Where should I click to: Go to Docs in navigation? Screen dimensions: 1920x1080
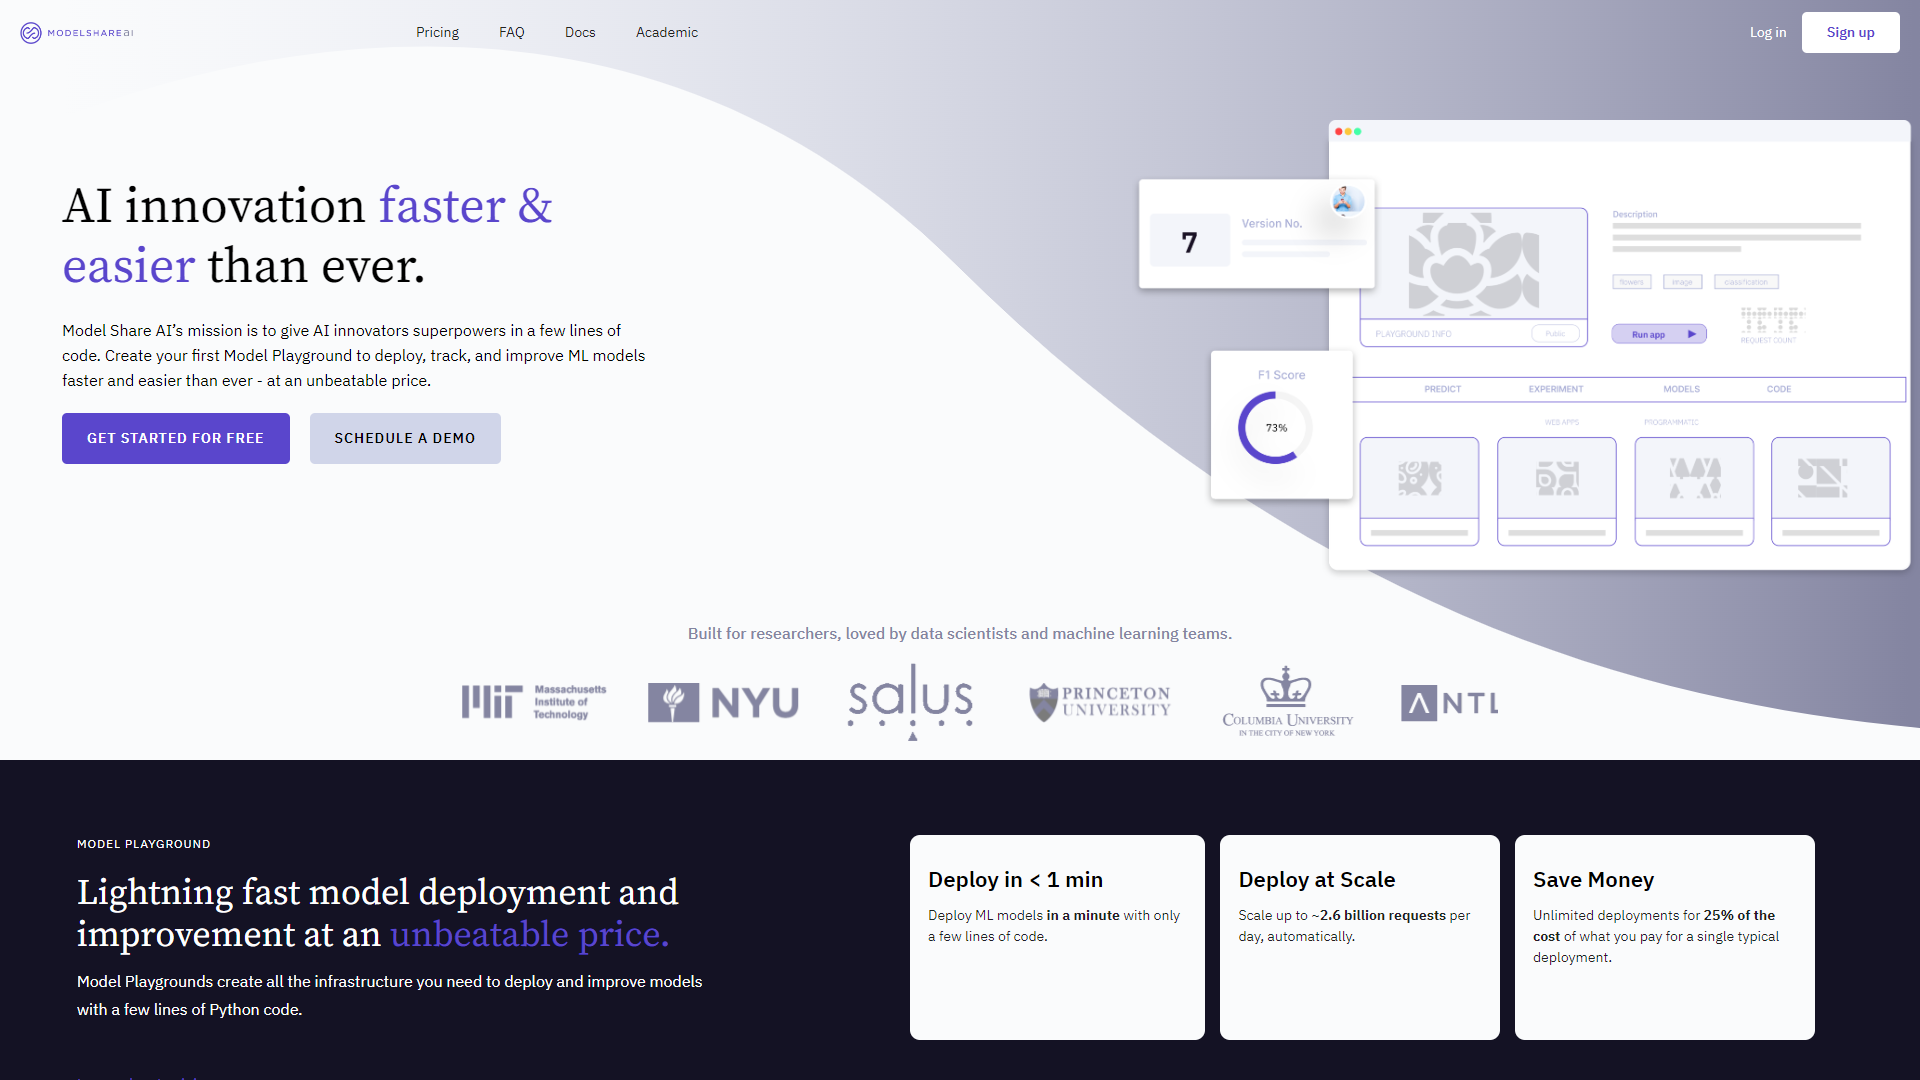click(580, 33)
